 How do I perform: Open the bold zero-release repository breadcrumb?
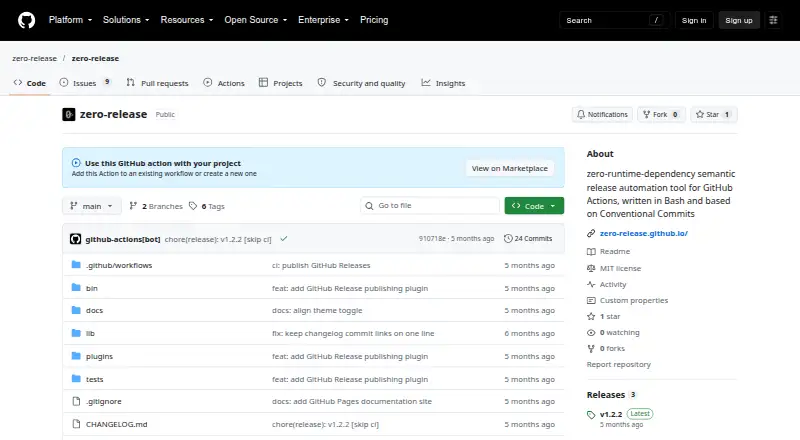95,58
